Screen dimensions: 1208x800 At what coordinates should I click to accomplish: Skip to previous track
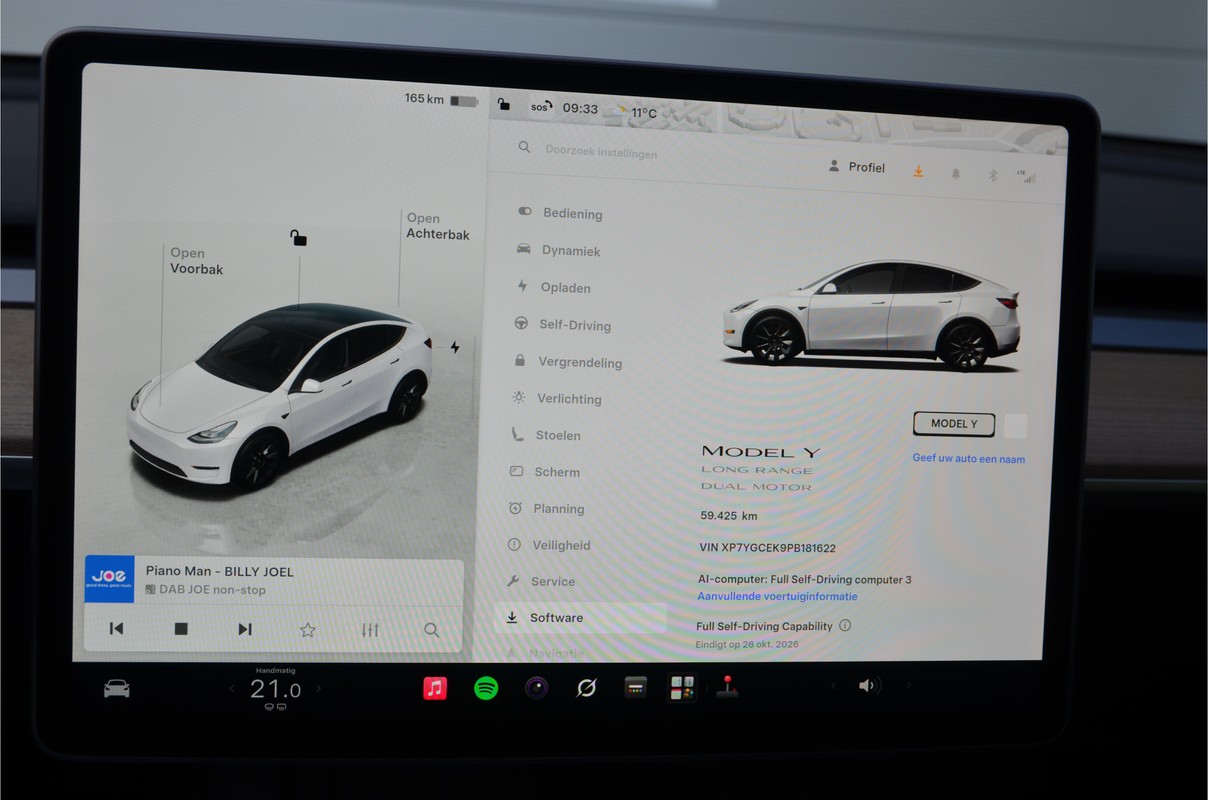(x=116, y=629)
